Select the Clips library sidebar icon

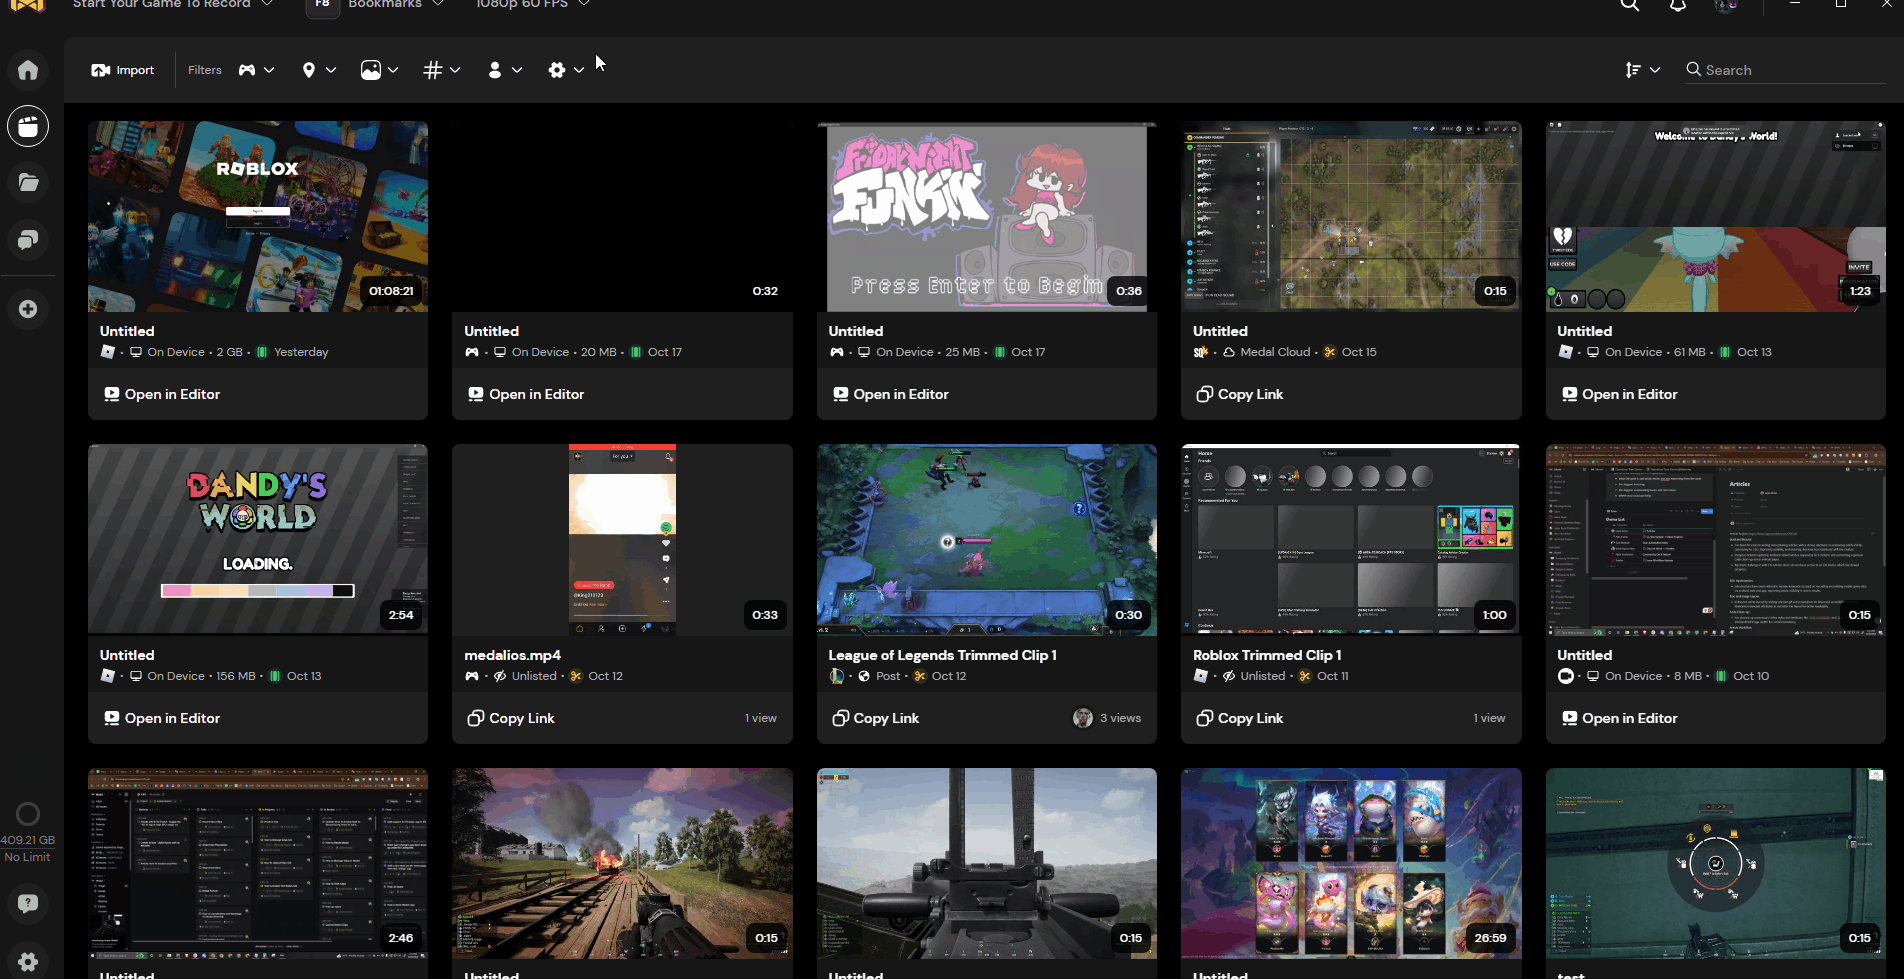tap(28, 127)
